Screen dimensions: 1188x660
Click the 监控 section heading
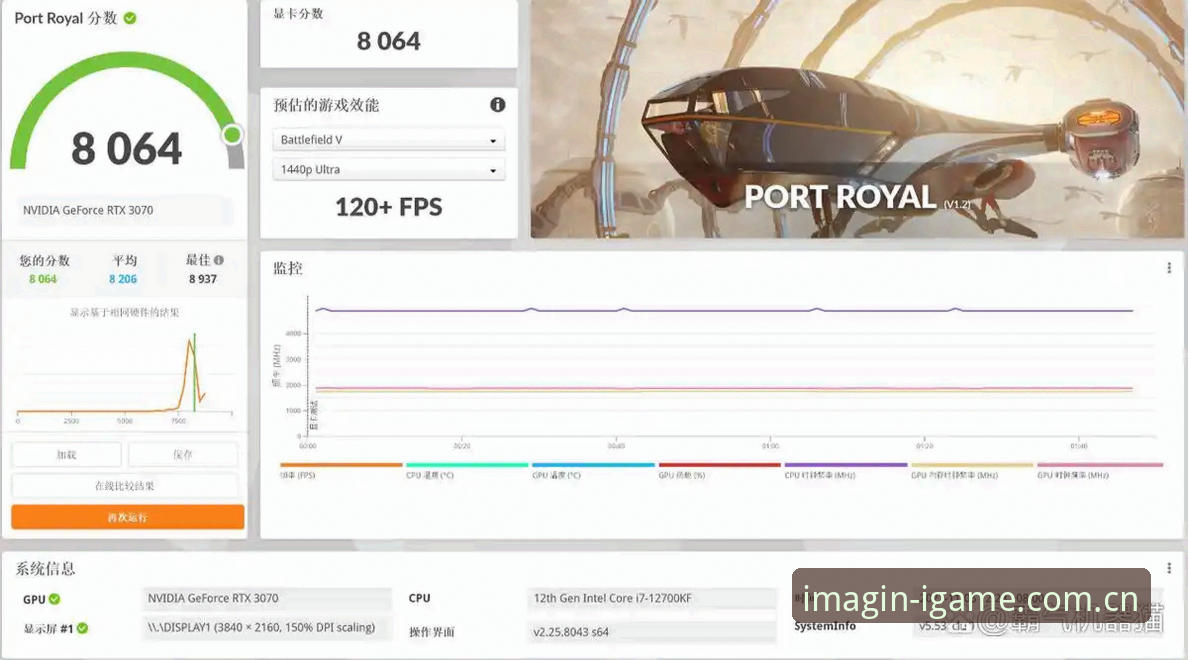point(288,267)
